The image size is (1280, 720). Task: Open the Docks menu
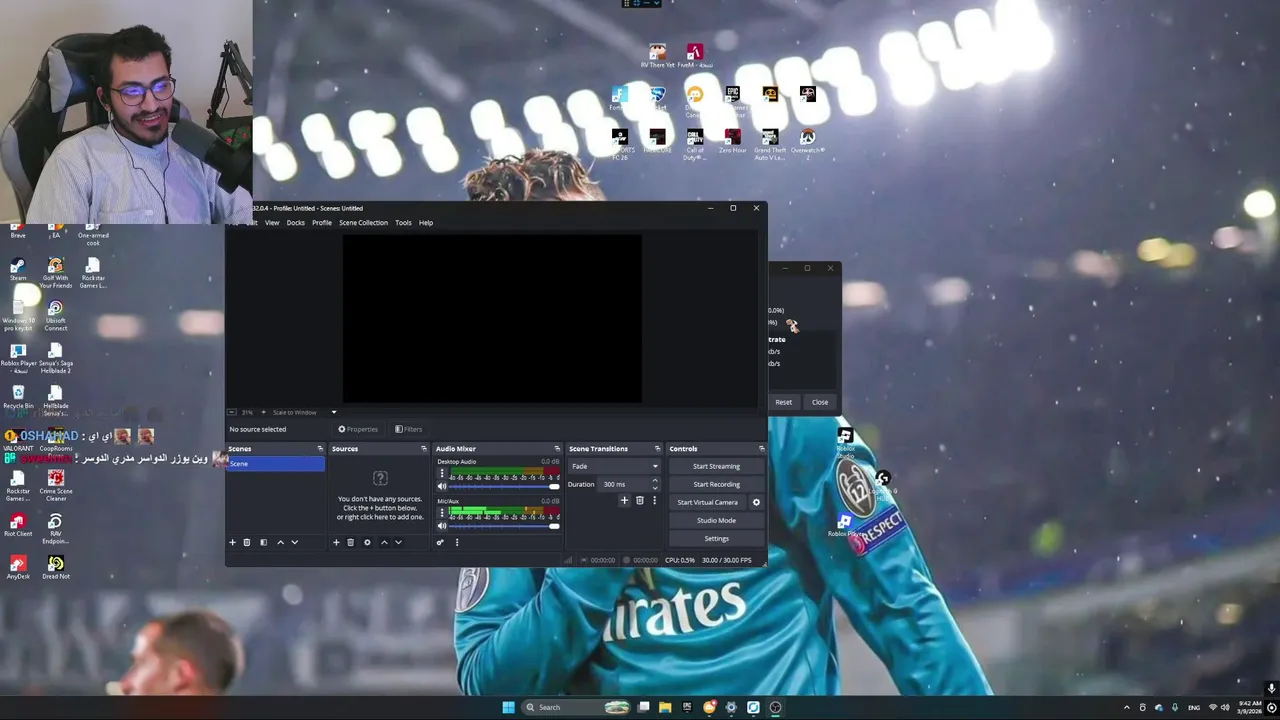(x=296, y=222)
